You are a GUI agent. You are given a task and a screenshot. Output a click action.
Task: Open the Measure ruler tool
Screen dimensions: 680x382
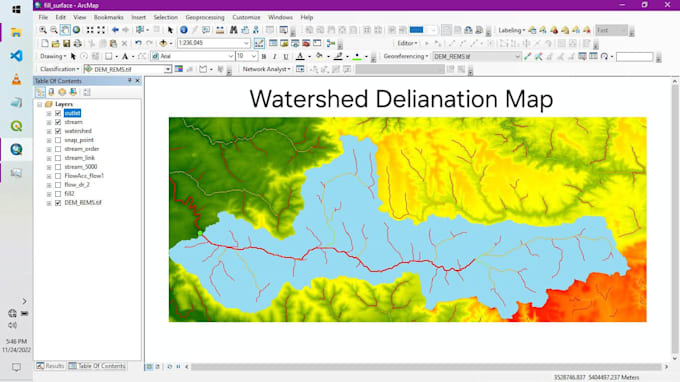click(220, 30)
